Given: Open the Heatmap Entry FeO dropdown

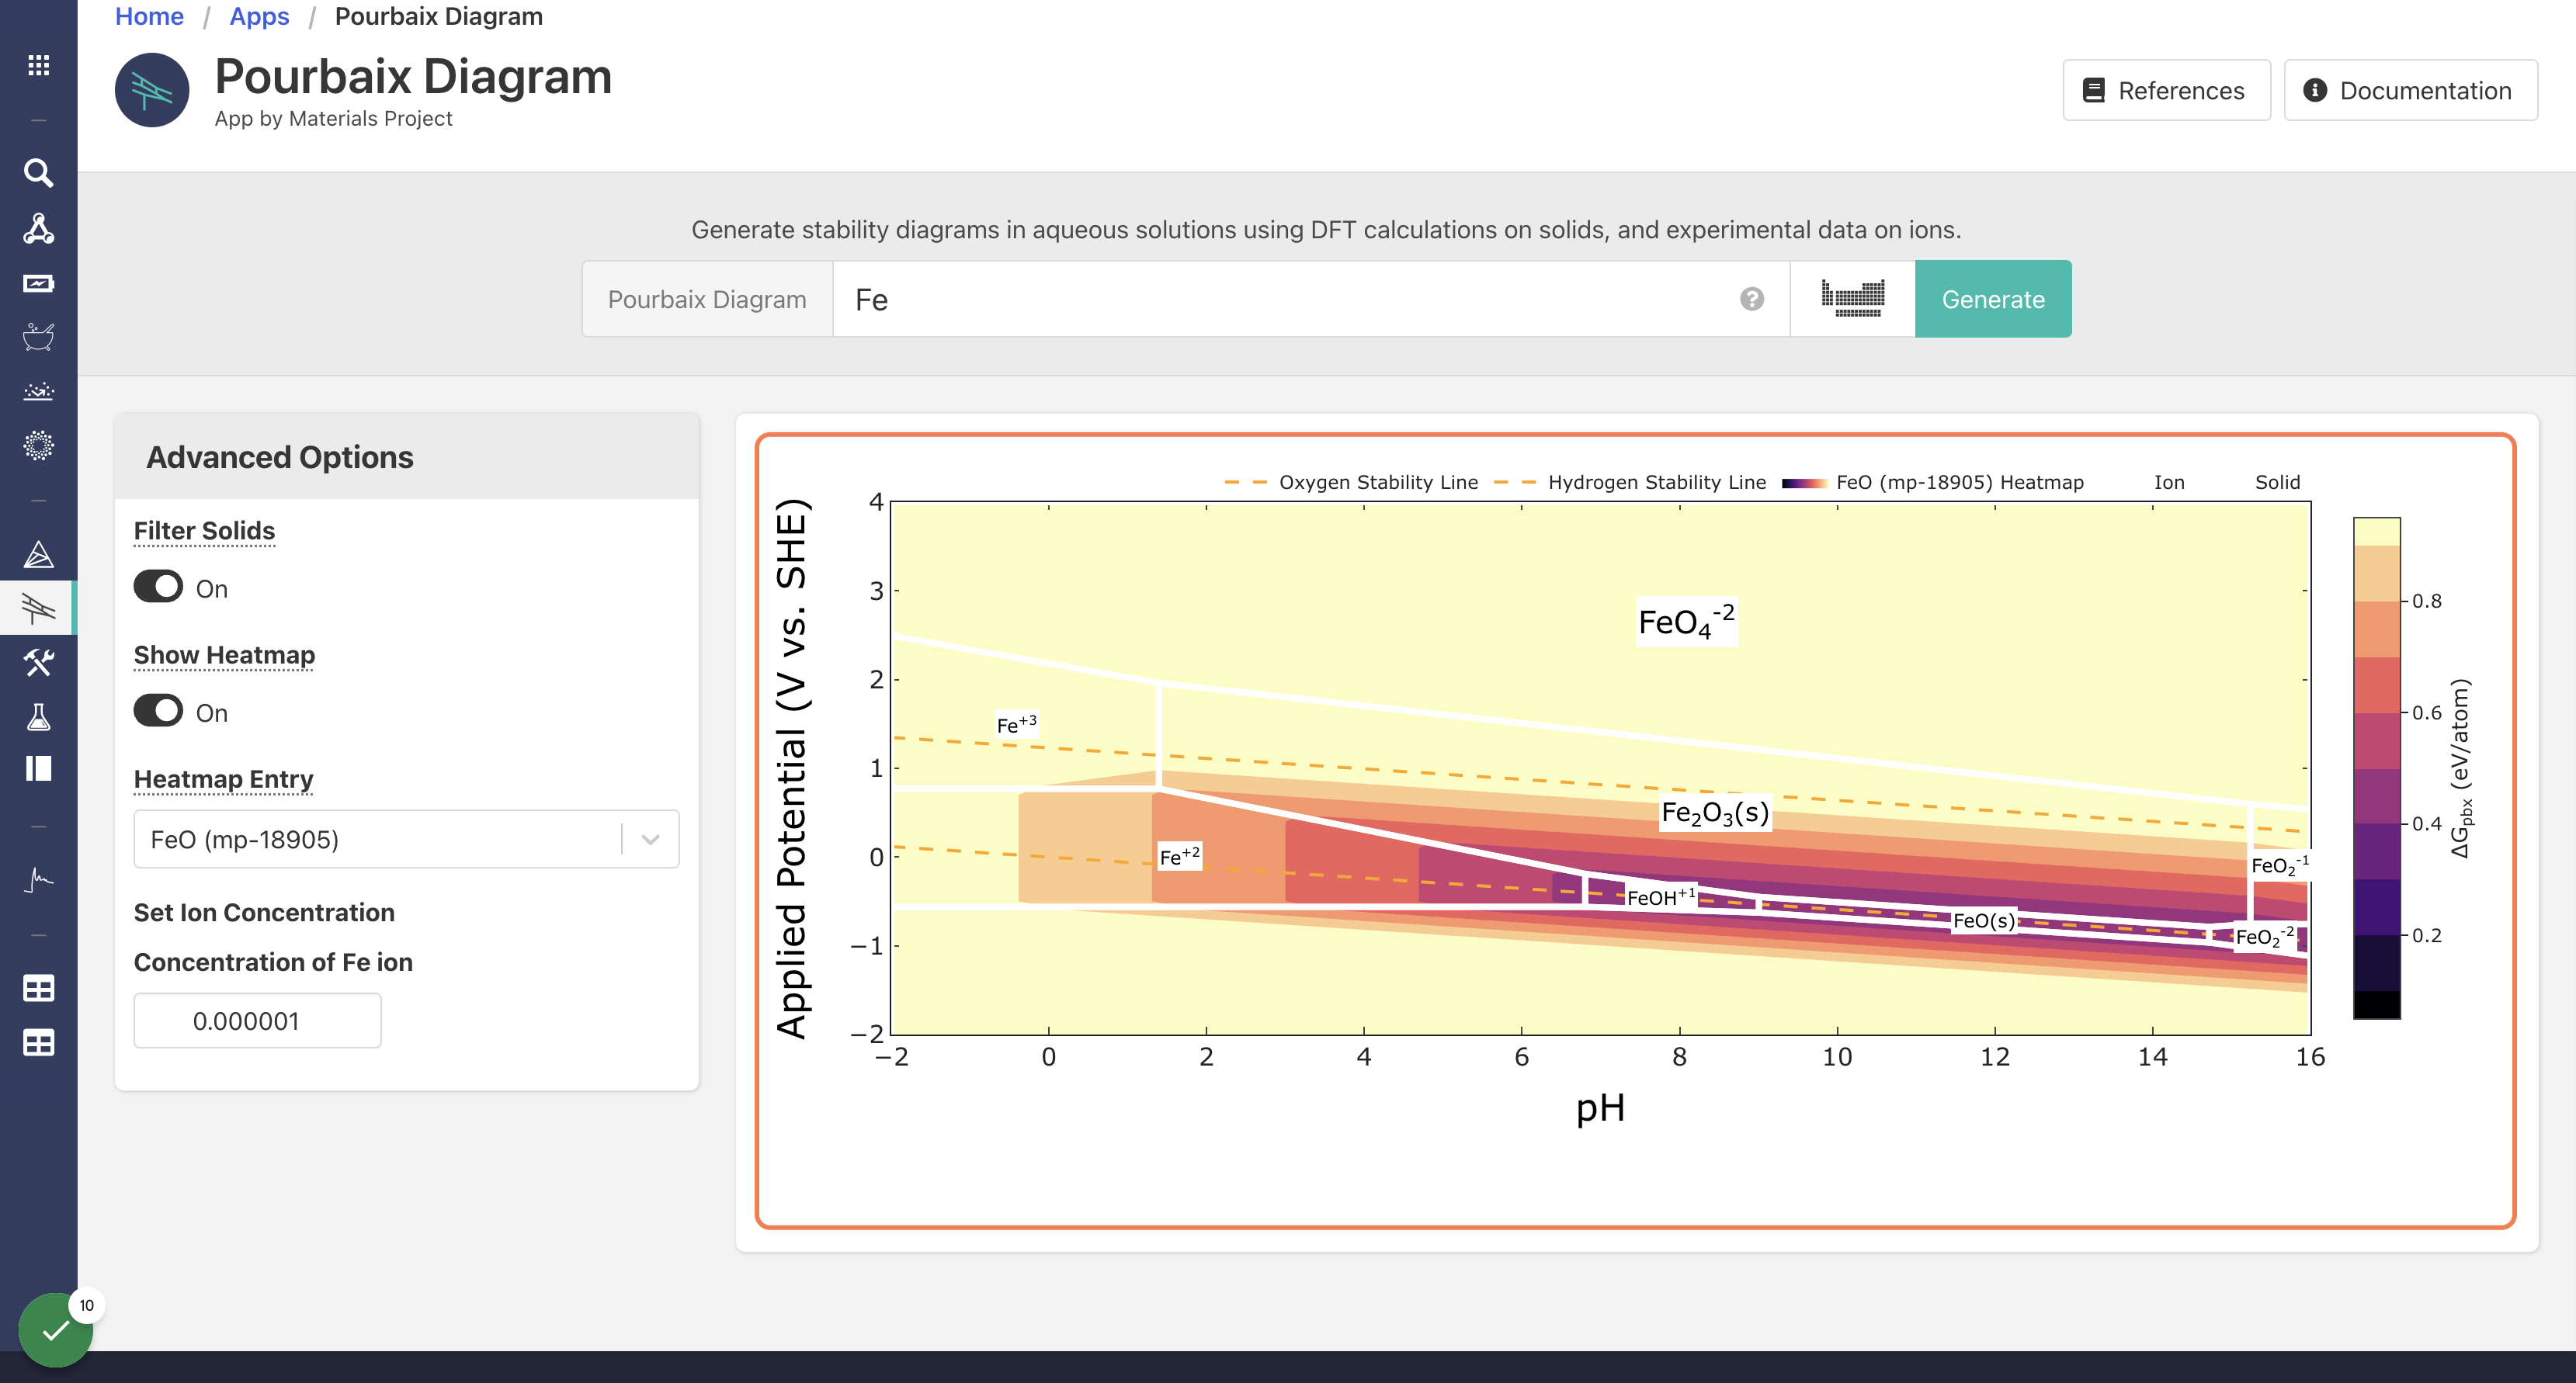Looking at the screenshot, I should click(x=406, y=839).
